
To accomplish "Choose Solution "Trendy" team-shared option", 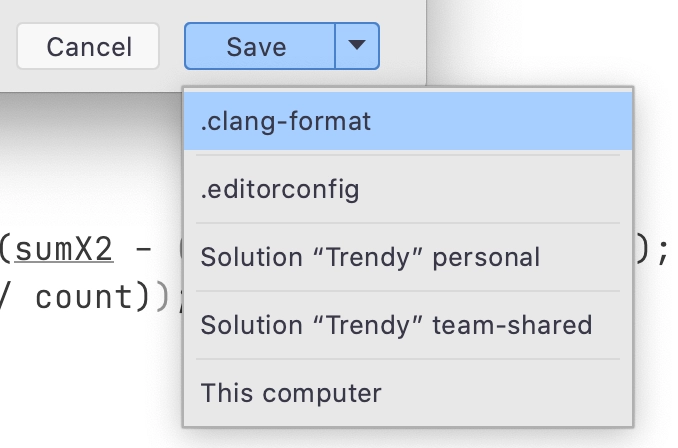I will [x=408, y=325].
